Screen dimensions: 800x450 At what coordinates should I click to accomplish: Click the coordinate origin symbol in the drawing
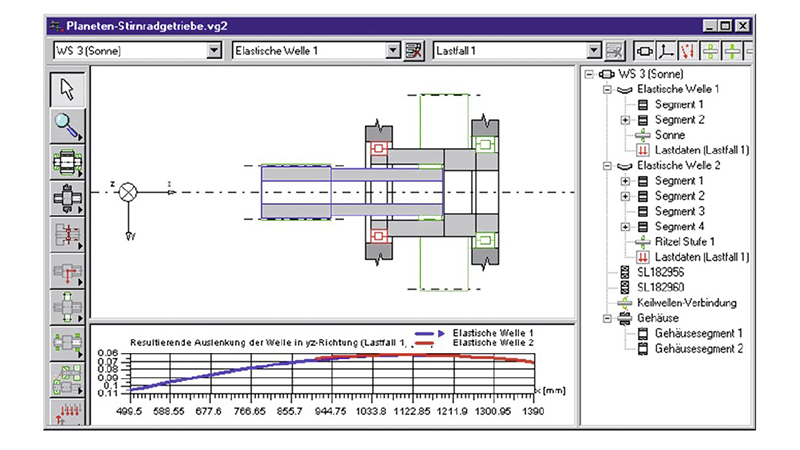point(128,191)
